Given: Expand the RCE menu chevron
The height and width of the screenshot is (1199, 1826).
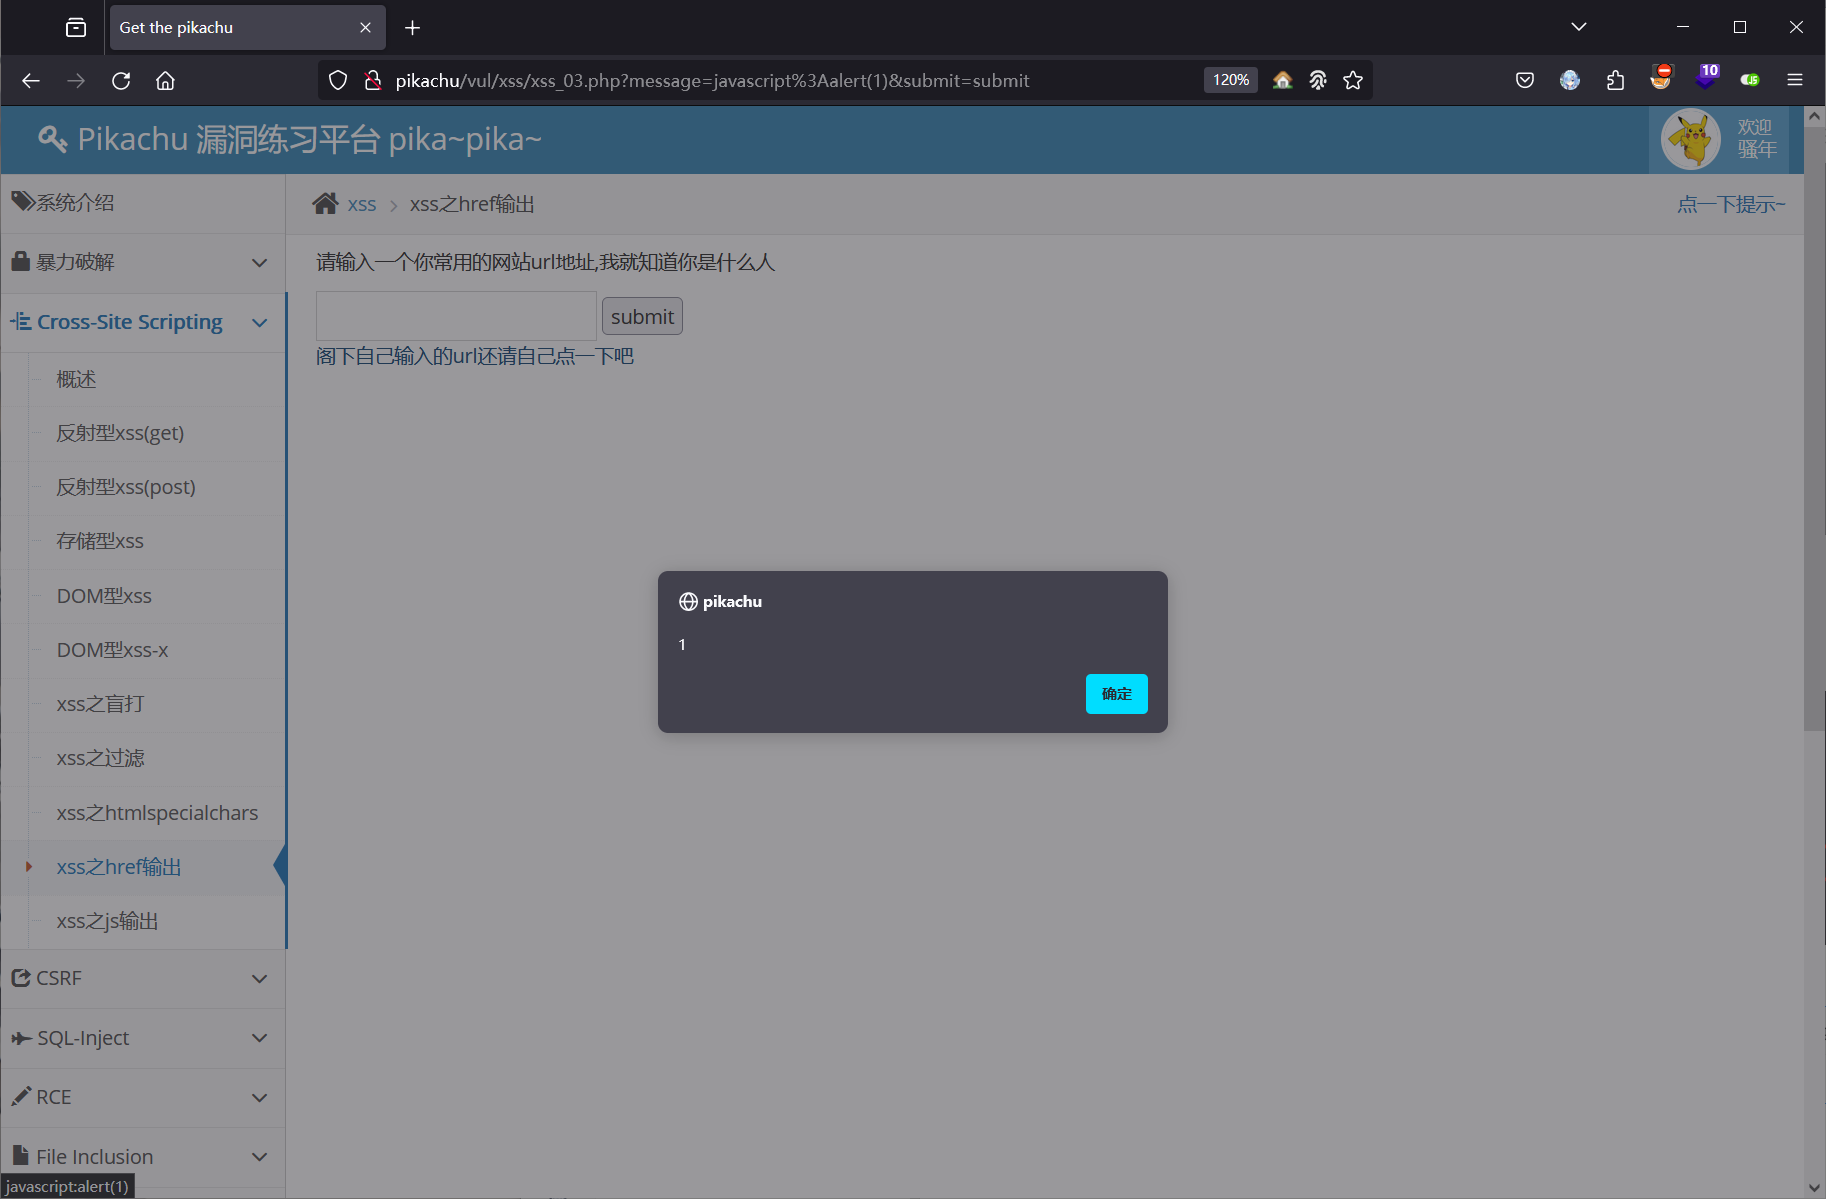Looking at the screenshot, I should pos(260,1097).
